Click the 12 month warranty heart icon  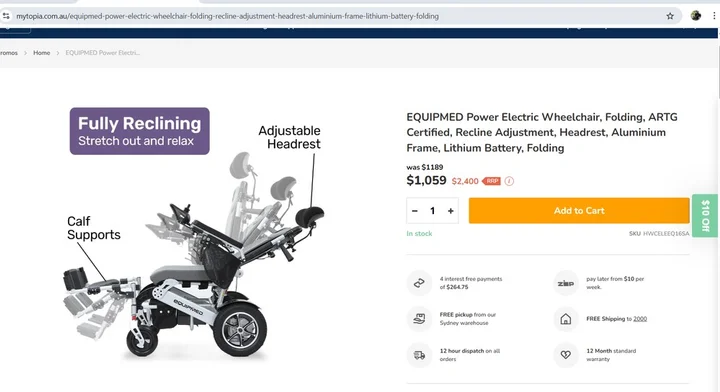pos(566,355)
